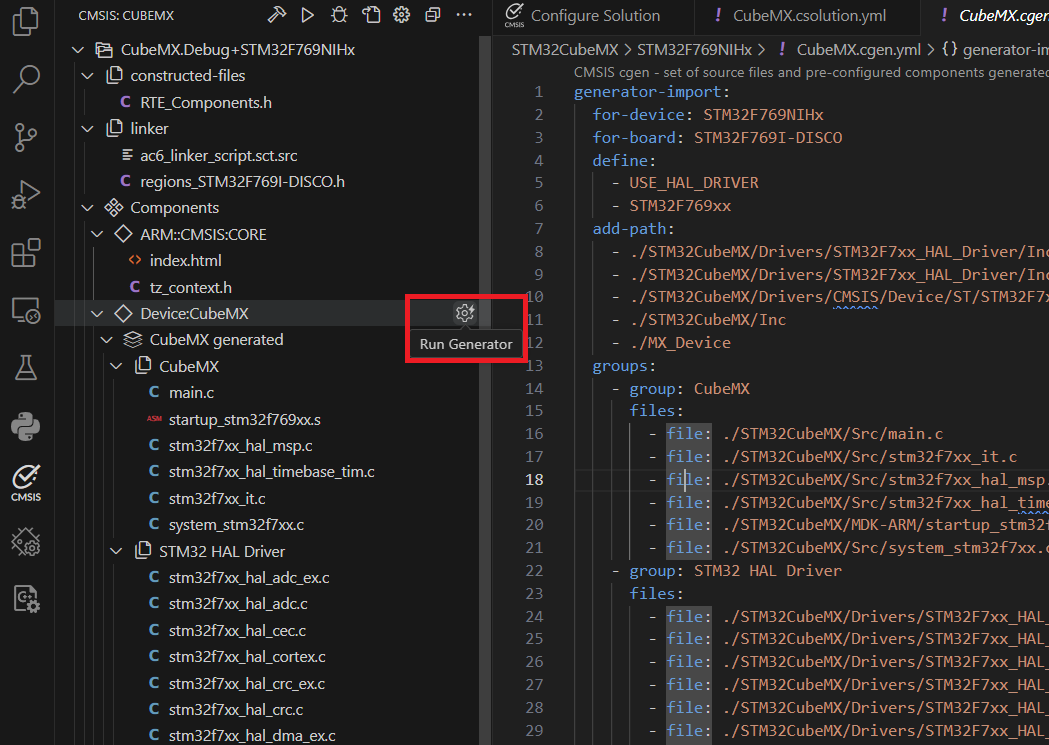The width and height of the screenshot is (1049, 745).
Task: Open tz_context.h file
Action: [x=191, y=288]
